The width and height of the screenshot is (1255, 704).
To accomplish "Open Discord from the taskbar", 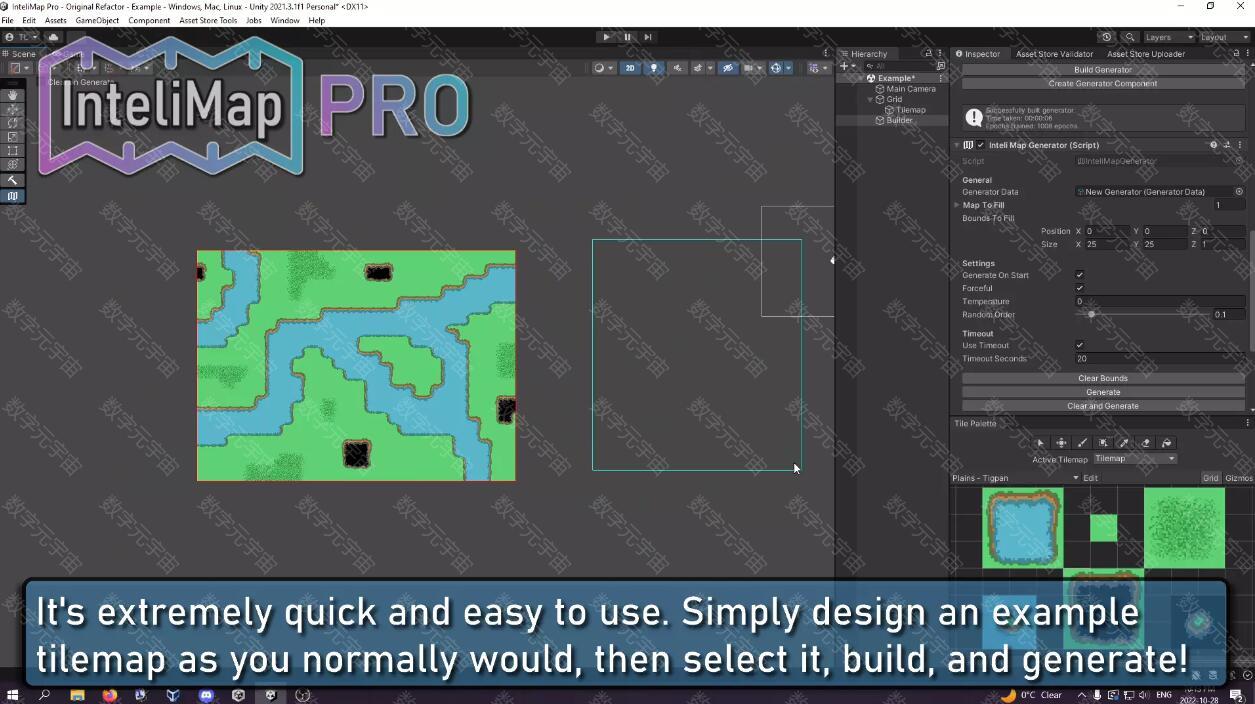I will click(206, 695).
